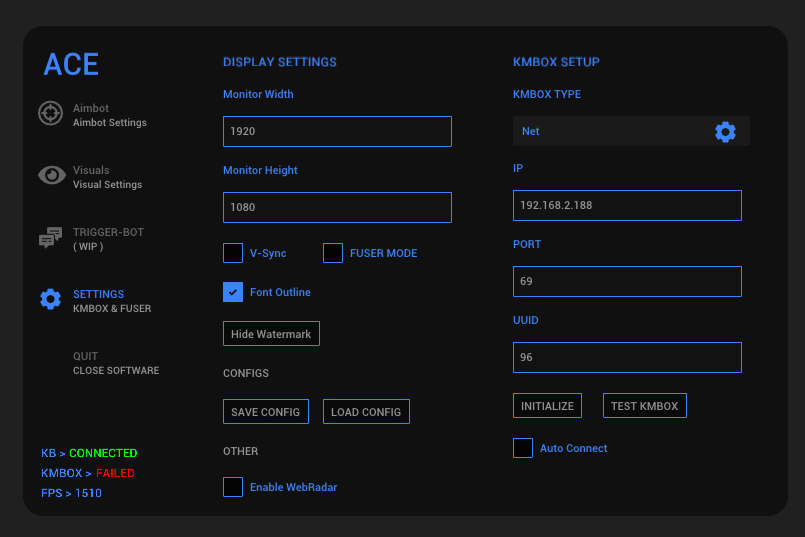Click the Aimbot crosshair icon

[x=50, y=113]
